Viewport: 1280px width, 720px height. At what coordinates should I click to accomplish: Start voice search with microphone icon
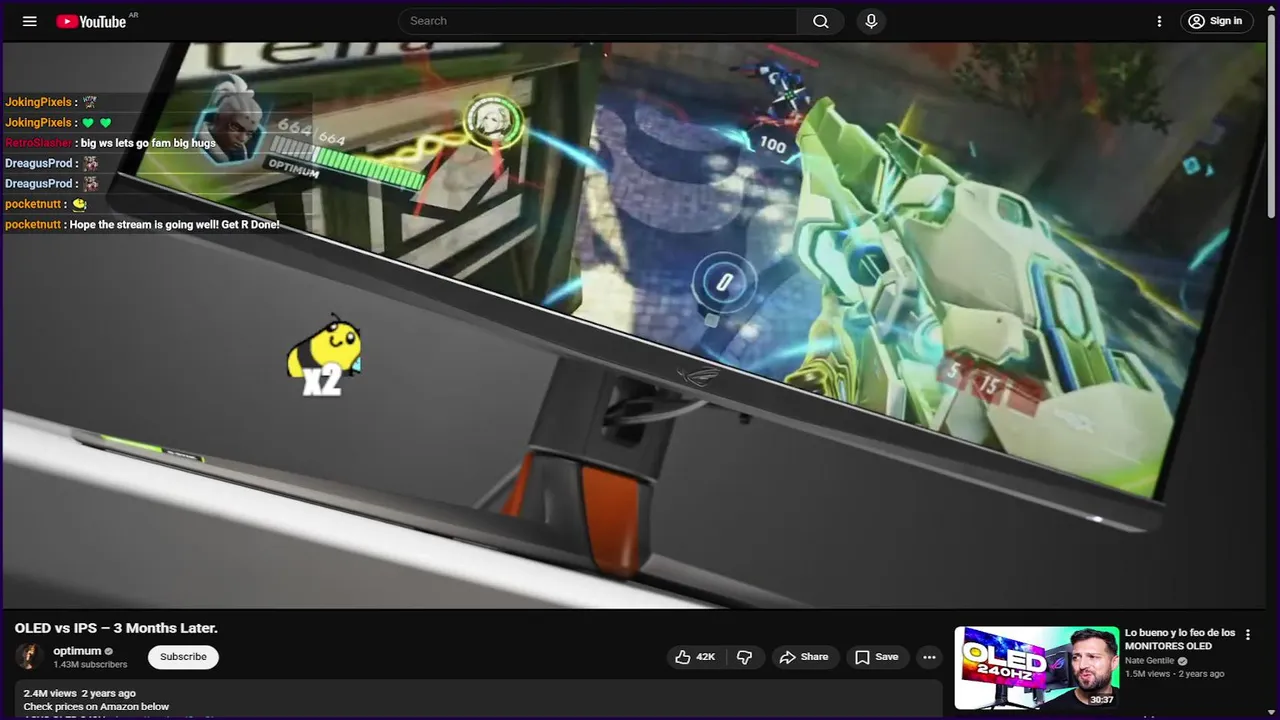[x=871, y=21]
